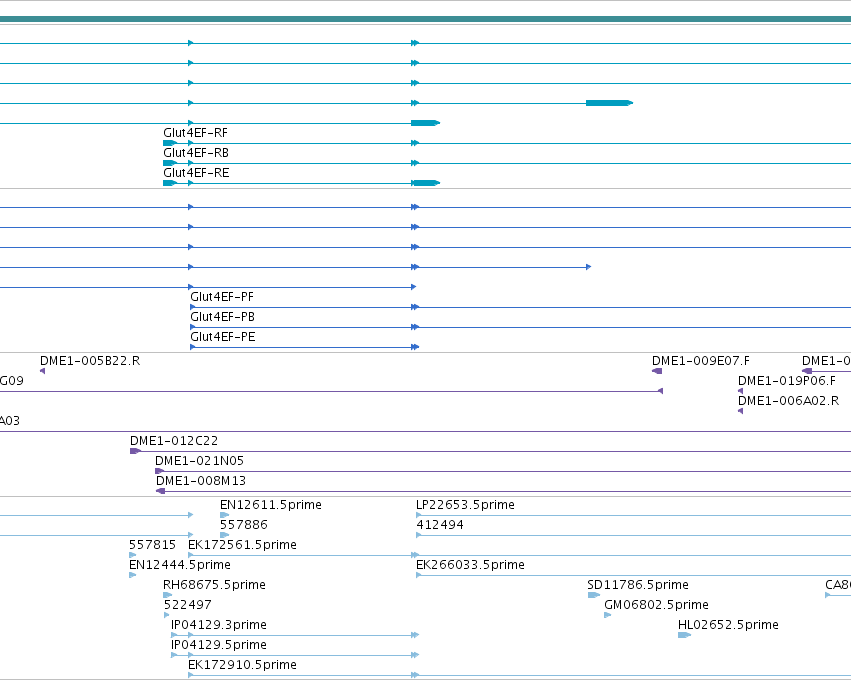Select the RH68675.5prime EST label

(214, 586)
